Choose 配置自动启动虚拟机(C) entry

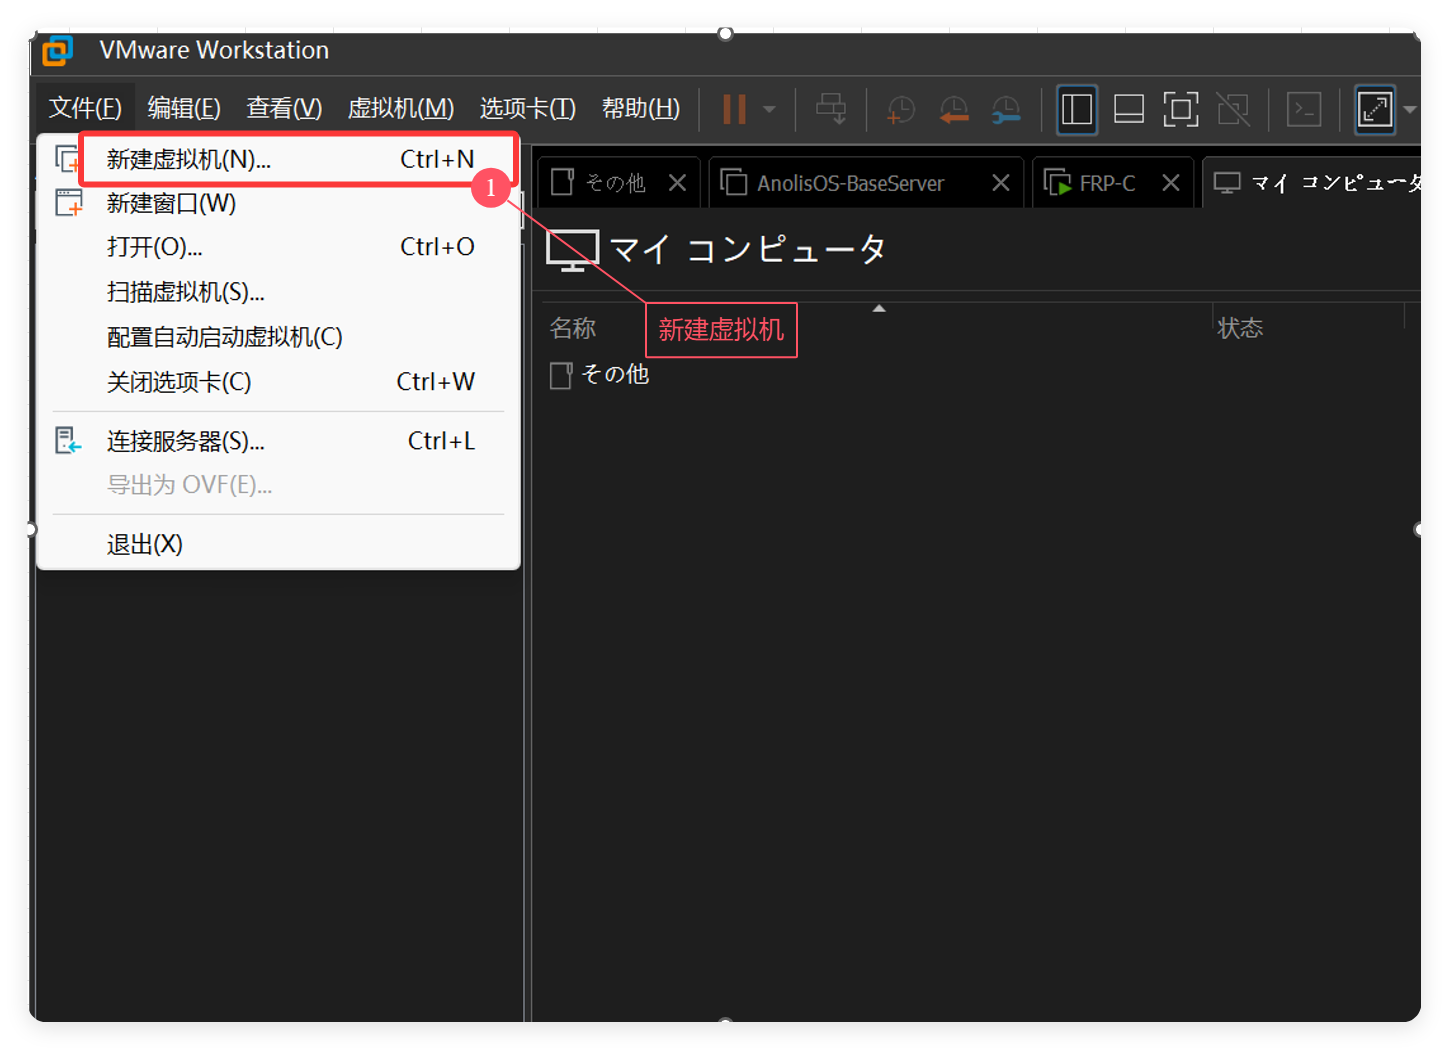[278, 337]
